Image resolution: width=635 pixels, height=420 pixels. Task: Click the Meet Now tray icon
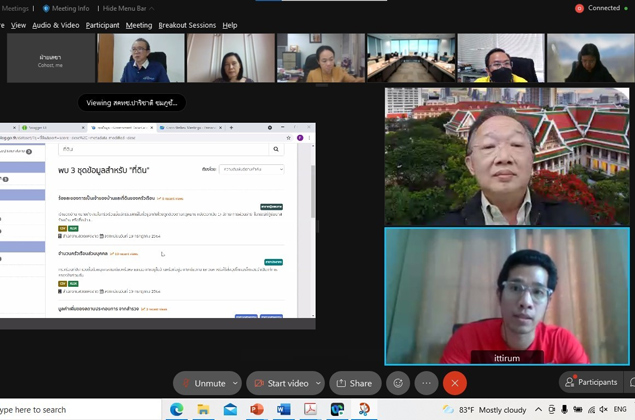[x=552, y=409]
